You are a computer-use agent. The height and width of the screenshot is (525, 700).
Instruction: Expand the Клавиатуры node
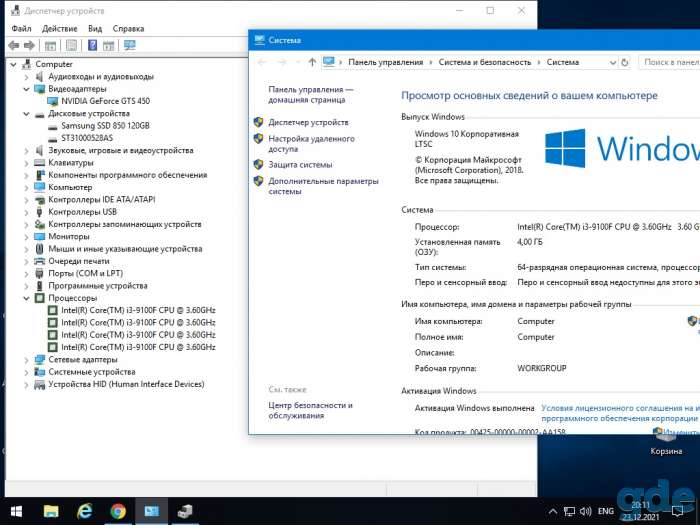click(x=26, y=163)
